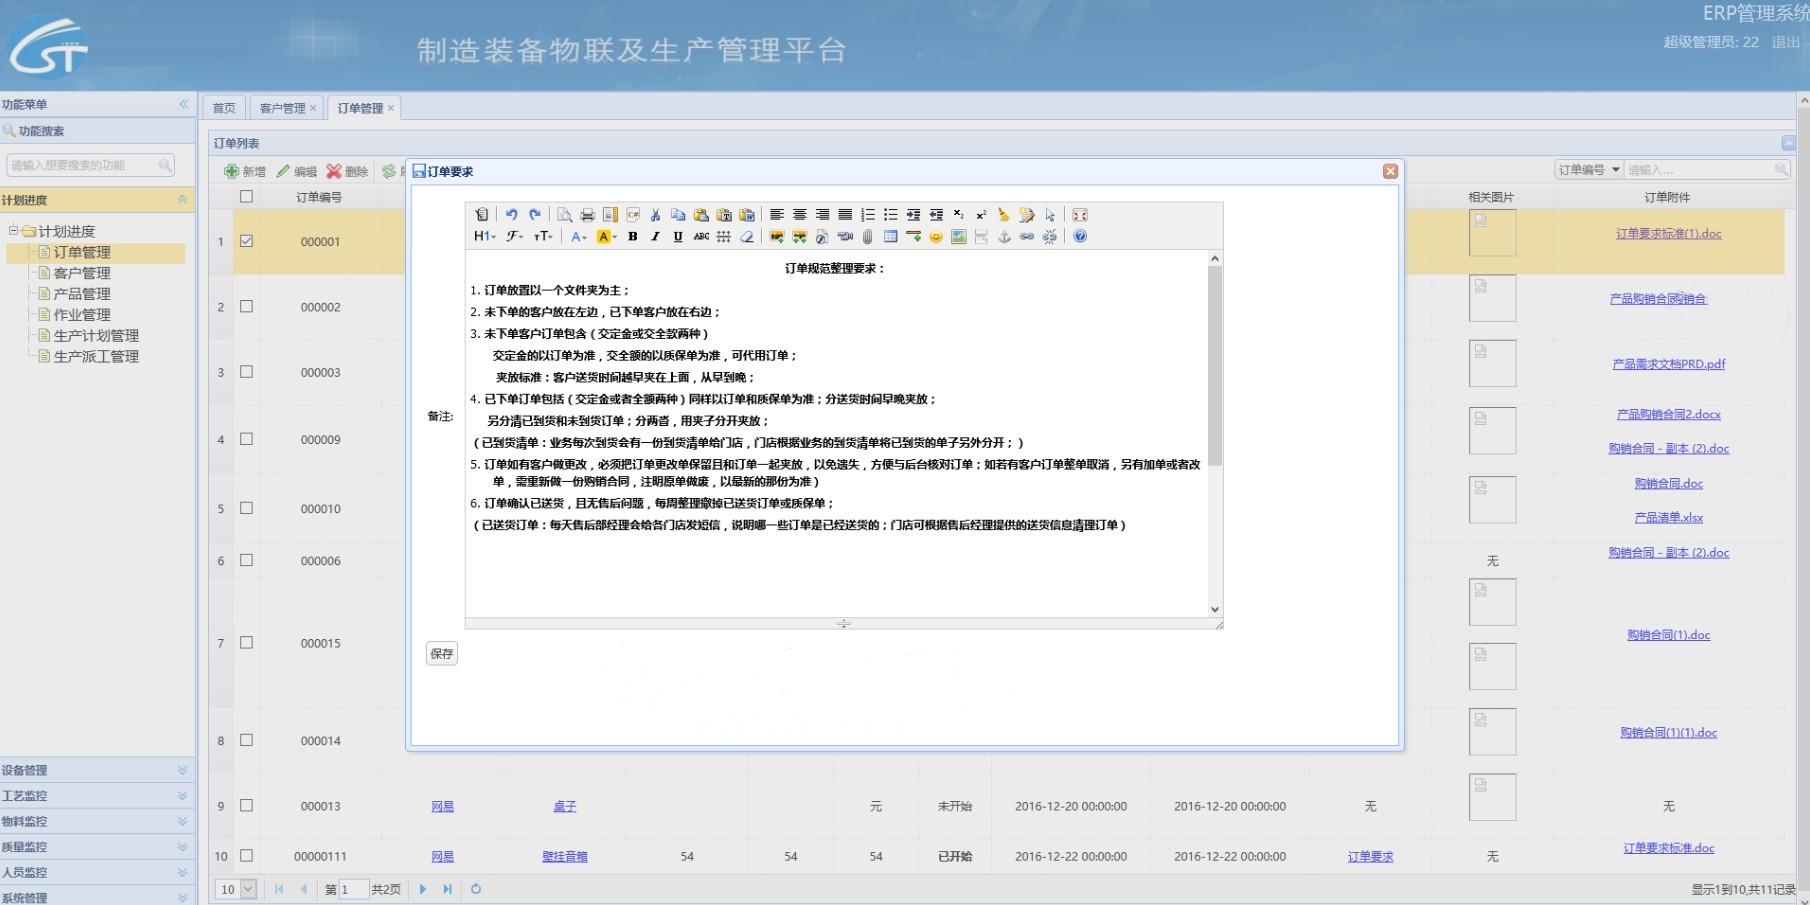The height and width of the screenshot is (905, 1810).
Task: Open the page size dropdown showing 10
Action: click(237, 889)
